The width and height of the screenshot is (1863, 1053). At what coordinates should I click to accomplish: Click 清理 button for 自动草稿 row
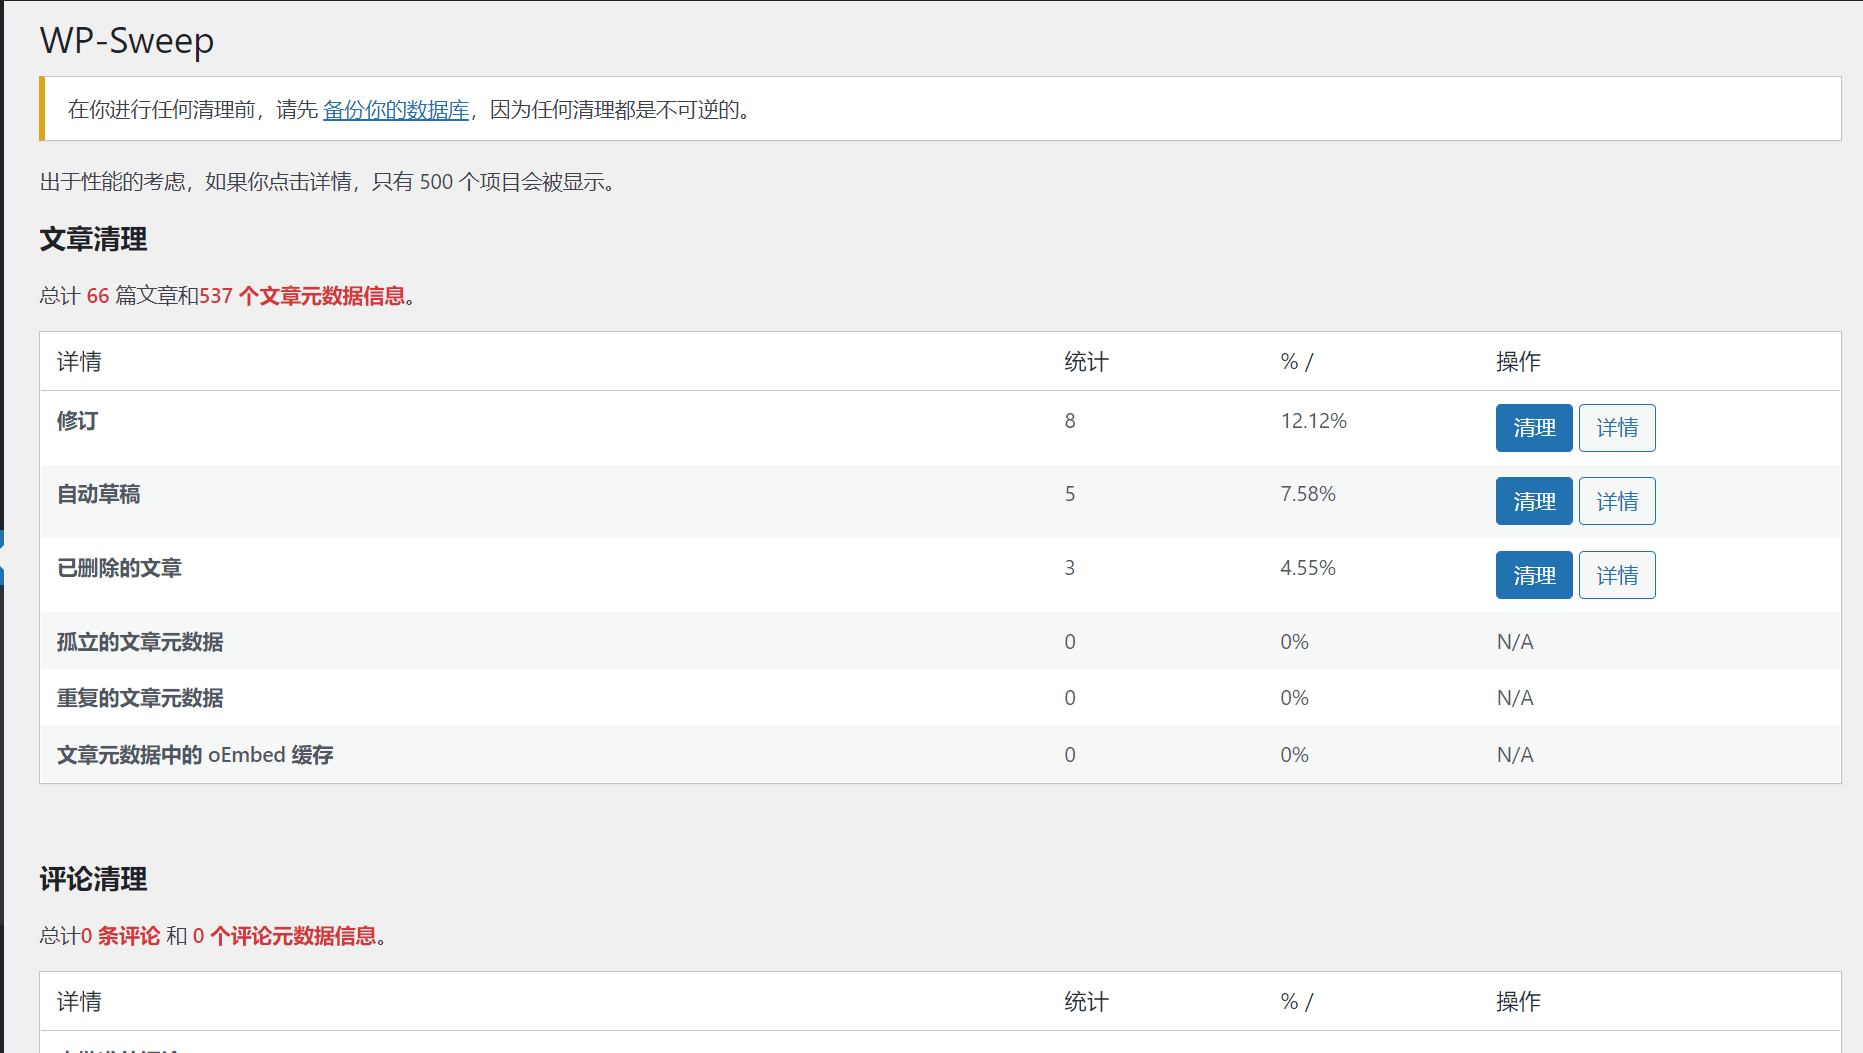click(x=1534, y=501)
